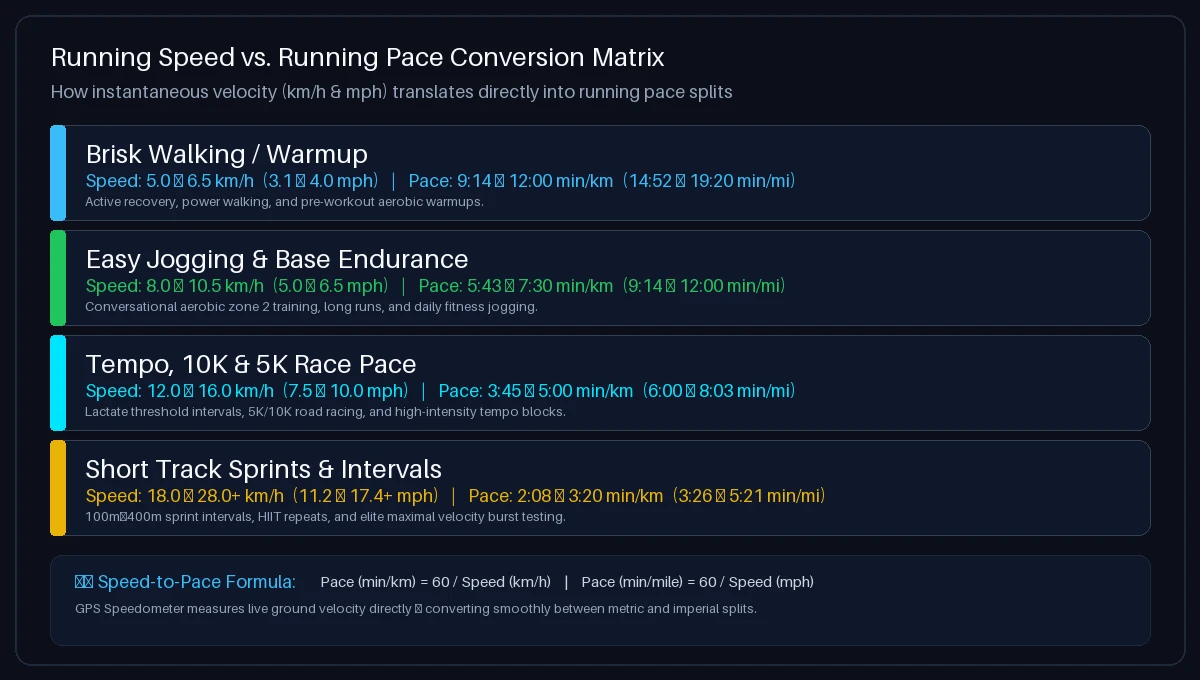Click the cyan color bar of Tempo card
1200x680 pixels.
click(x=58, y=383)
